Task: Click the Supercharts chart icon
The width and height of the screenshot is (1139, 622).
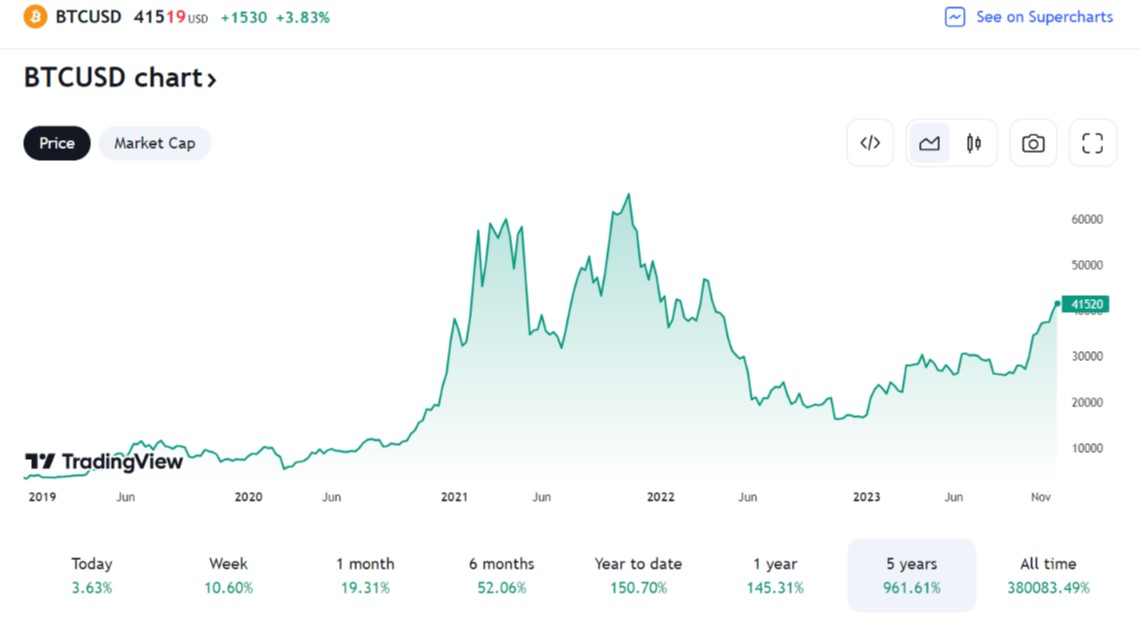Action: (x=955, y=17)
